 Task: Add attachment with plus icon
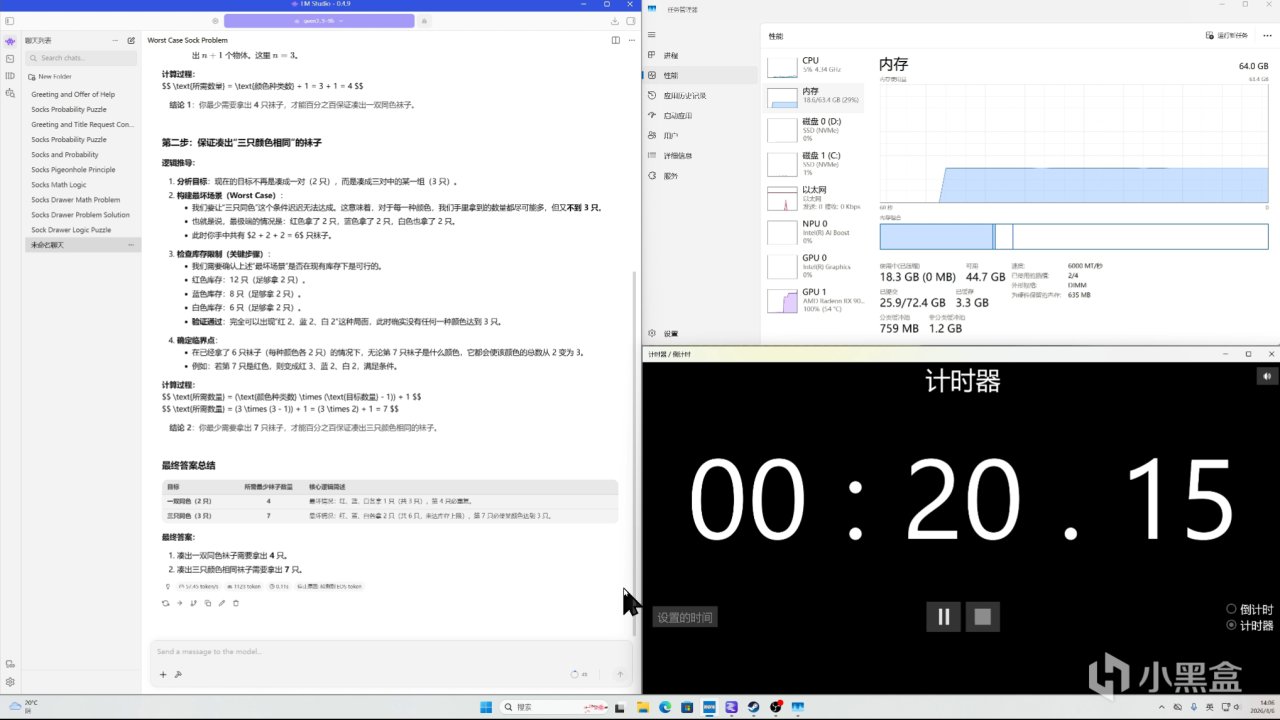coord(163,674)
